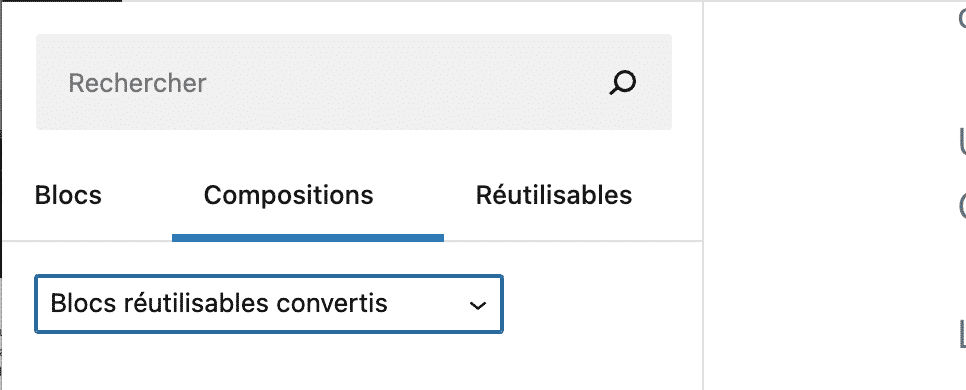Click the "Blocs réutilisables convertis" text
The height and width of the screenshot is (390, 966).
coord(219,303)
